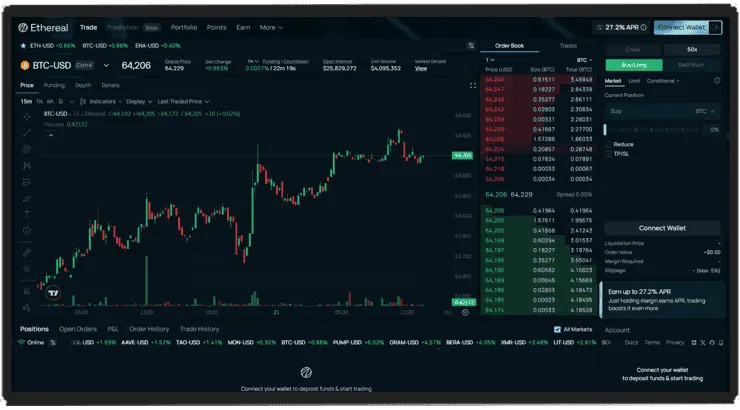Switch to the Funding chart tab

tap(54, 85)
